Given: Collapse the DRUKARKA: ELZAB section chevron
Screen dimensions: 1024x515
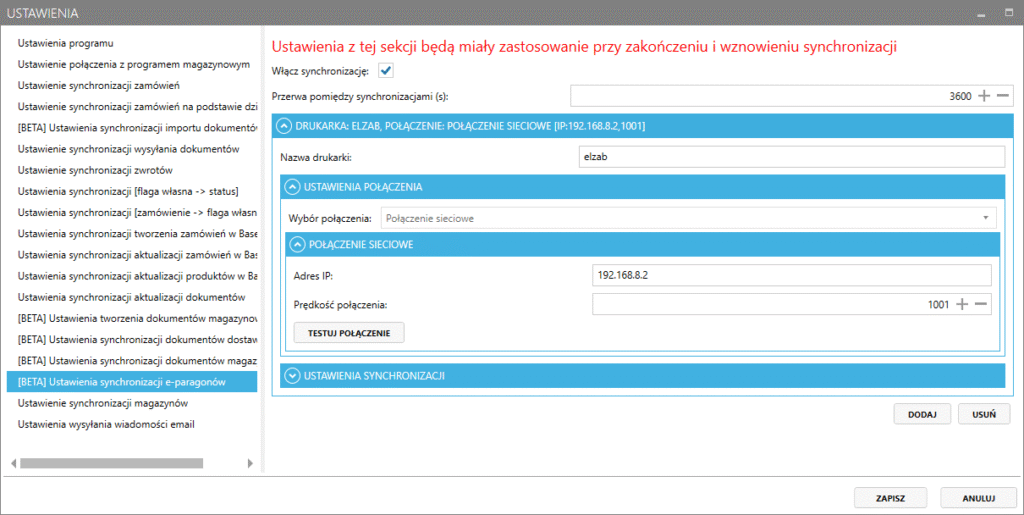Looking at the screenshot, I should (x=284, y=126).
